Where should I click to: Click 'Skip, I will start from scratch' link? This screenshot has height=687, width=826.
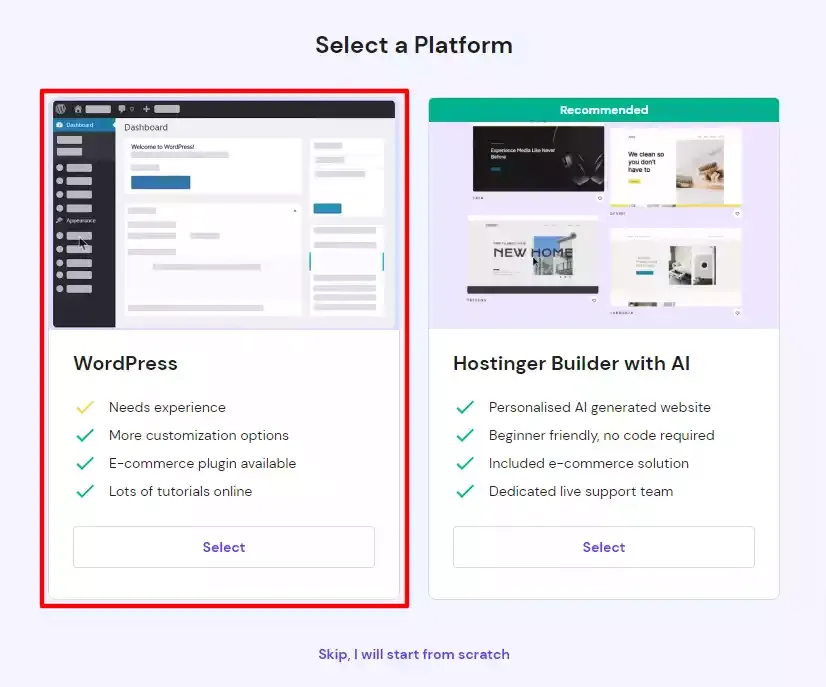[x=414, y=654]
